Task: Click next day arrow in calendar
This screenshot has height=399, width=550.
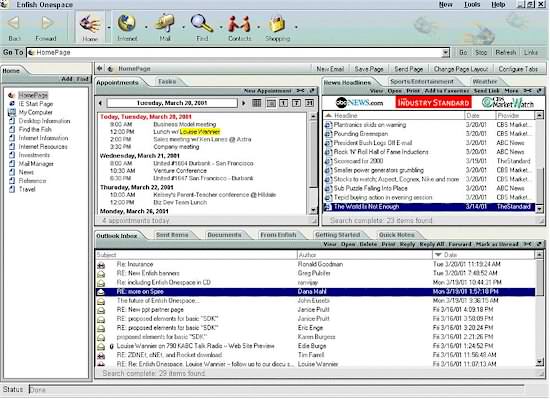Action: pyautogui.click(x=243, y=103)
